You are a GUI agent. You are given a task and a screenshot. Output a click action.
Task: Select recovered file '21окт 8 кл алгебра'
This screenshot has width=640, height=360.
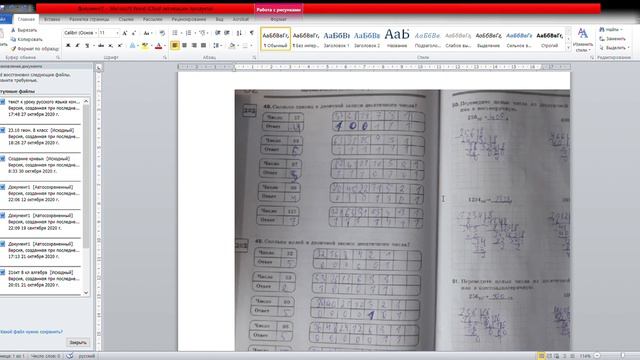(41, 278)
